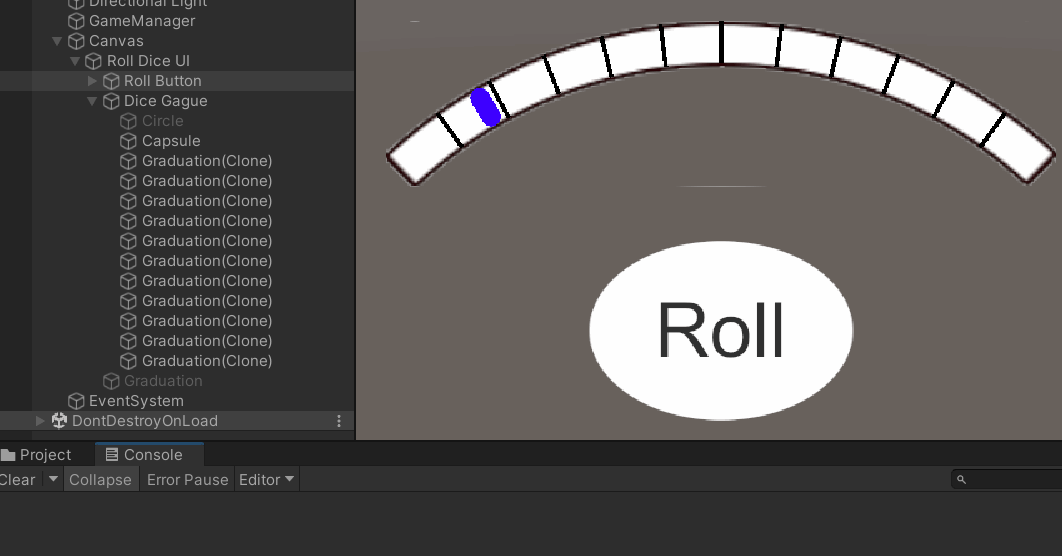Select the inactive Graduation object
Viewport: 1062px width, 556px height.
pos(163,381)
